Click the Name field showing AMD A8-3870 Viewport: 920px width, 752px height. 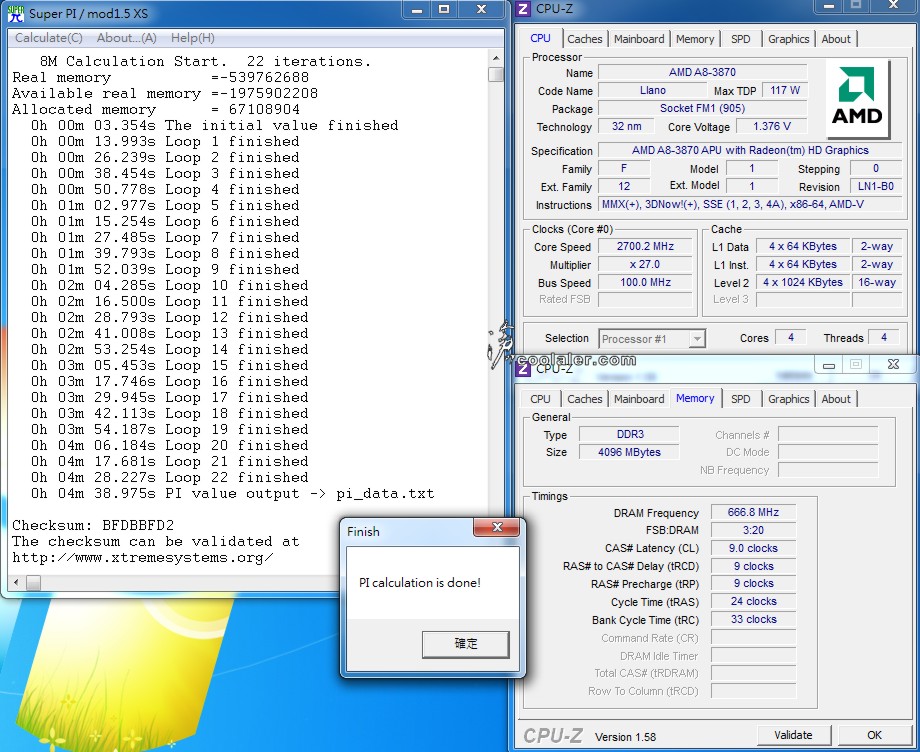(702, 72)
